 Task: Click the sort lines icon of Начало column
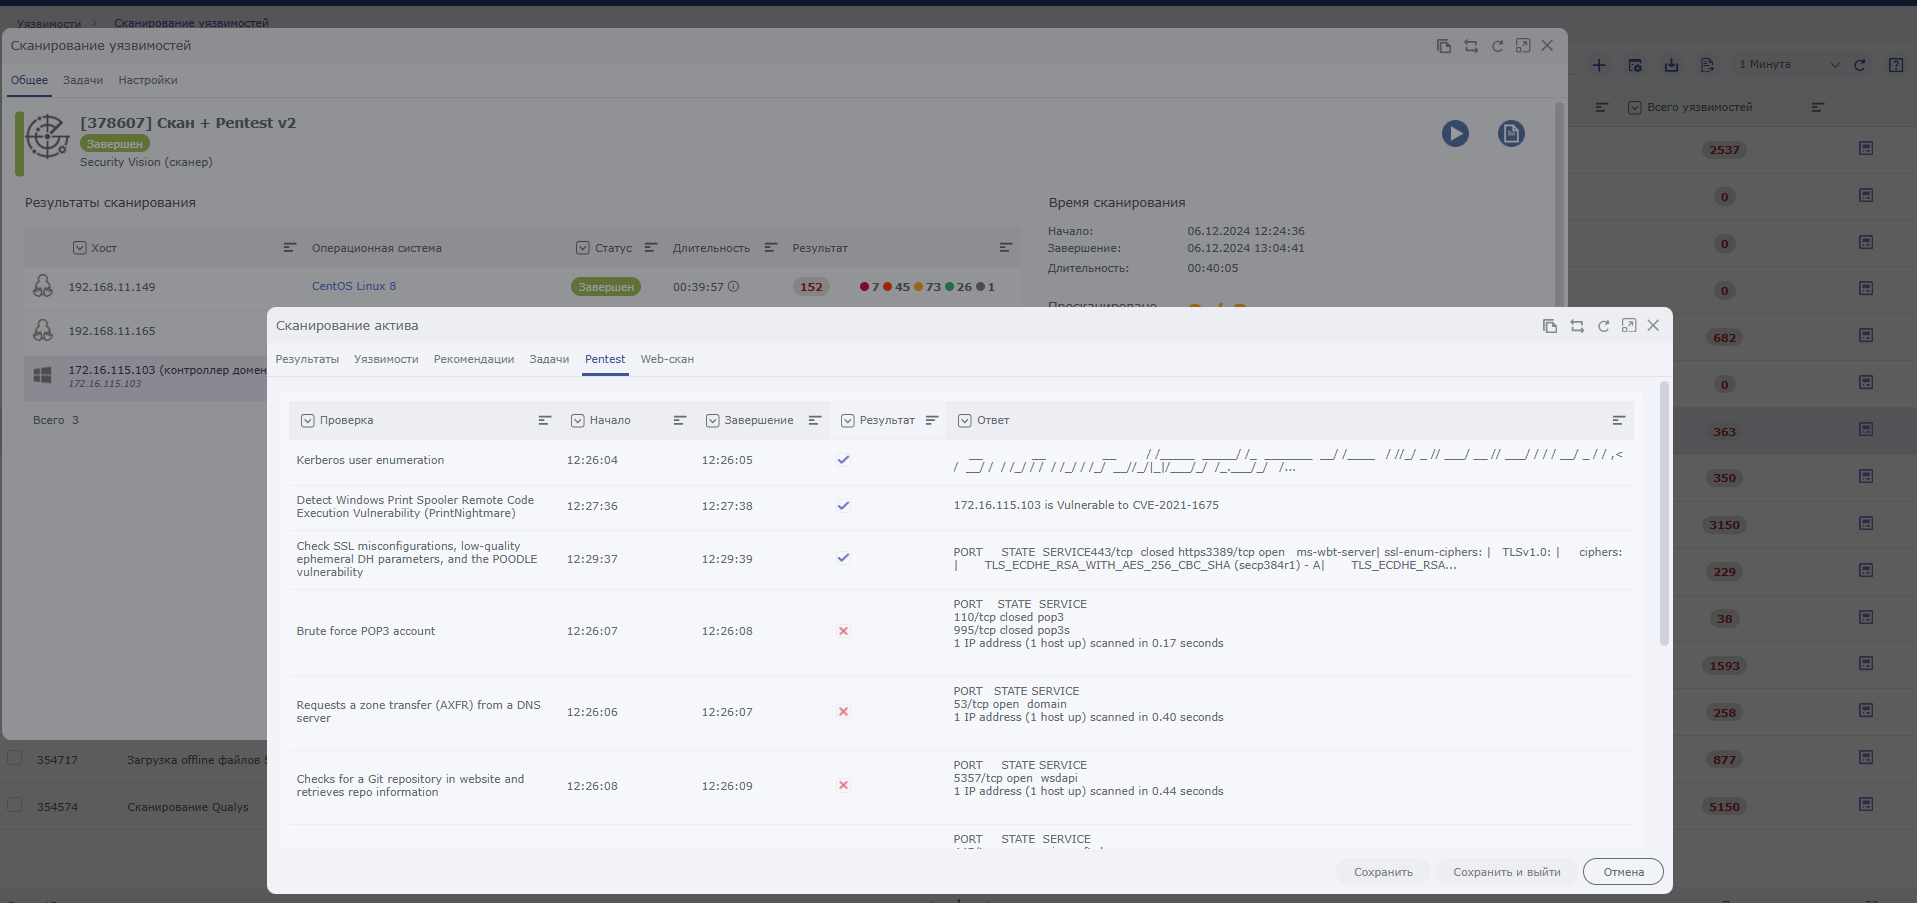[x=680, y=421]
